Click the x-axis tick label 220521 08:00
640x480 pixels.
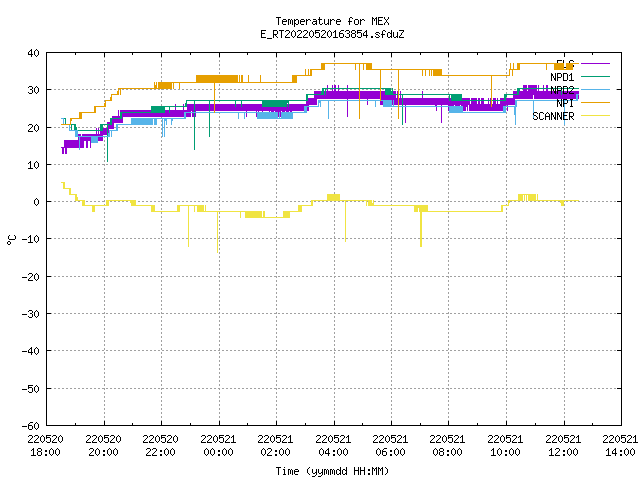pos(448,446)
